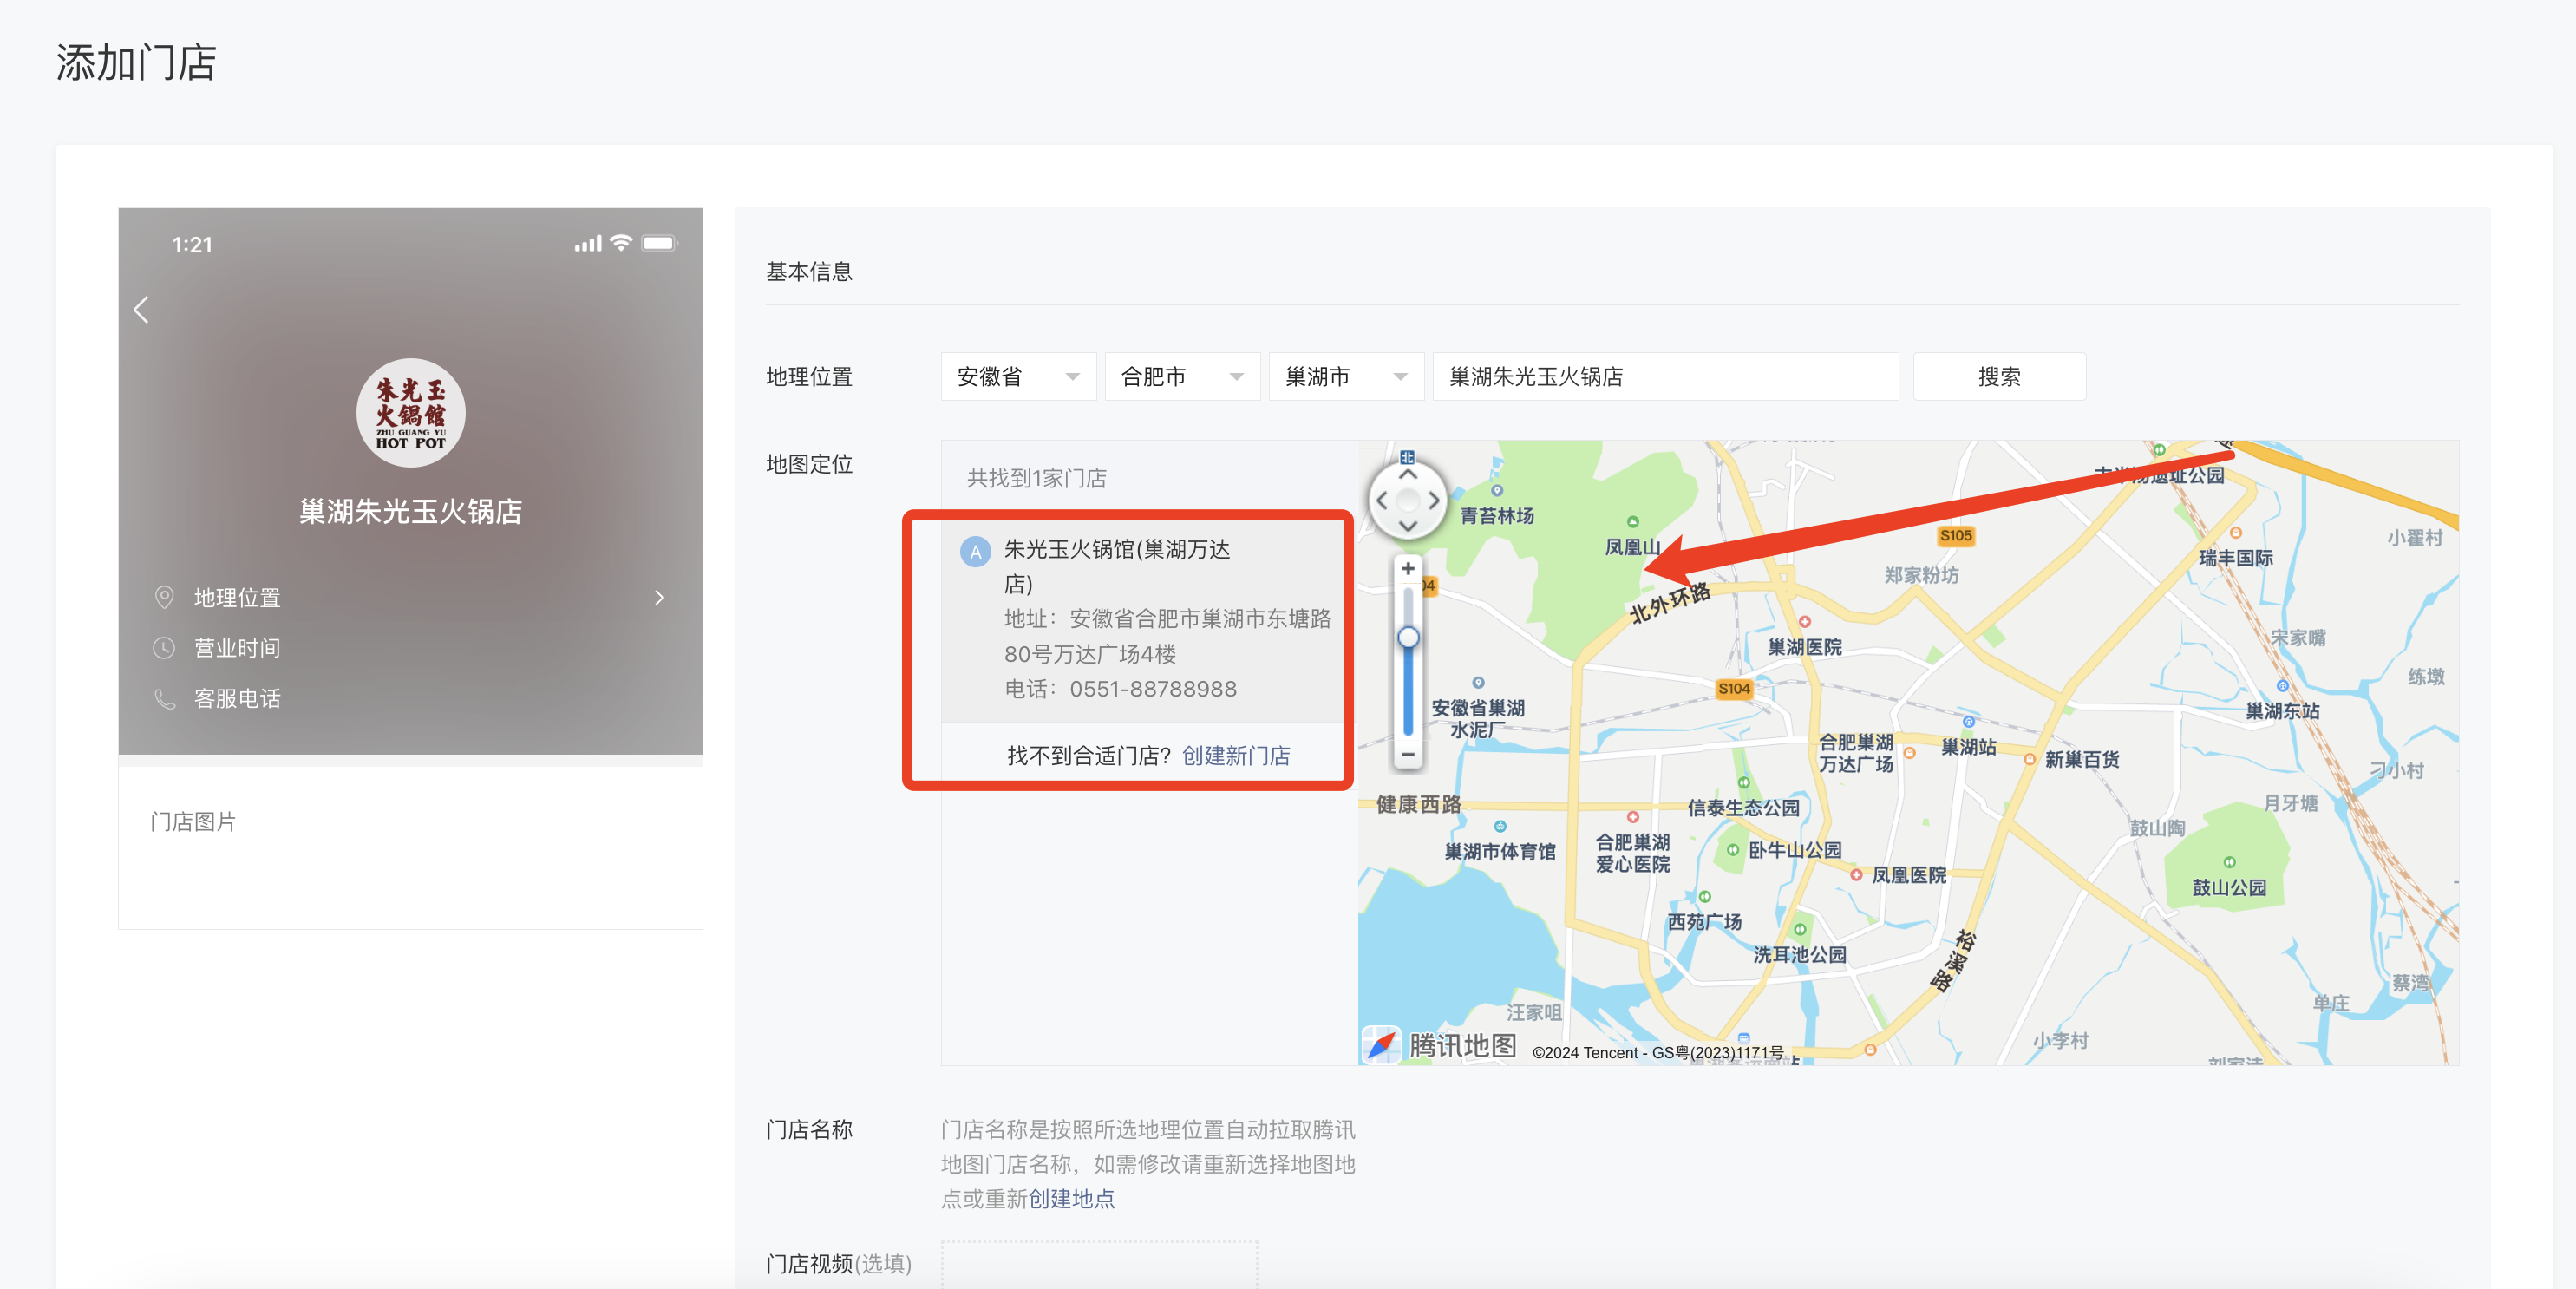Click the 新巢百货 marker
This screenshot has height=1289, width=2576.
coord(2030,760)
